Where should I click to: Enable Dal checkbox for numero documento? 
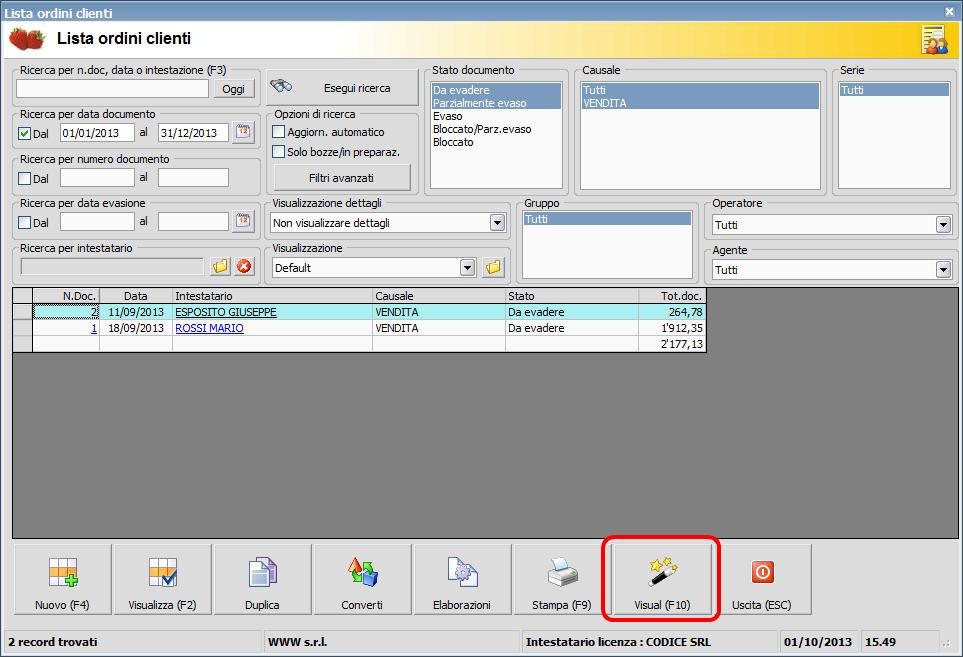tap(25, 179)
